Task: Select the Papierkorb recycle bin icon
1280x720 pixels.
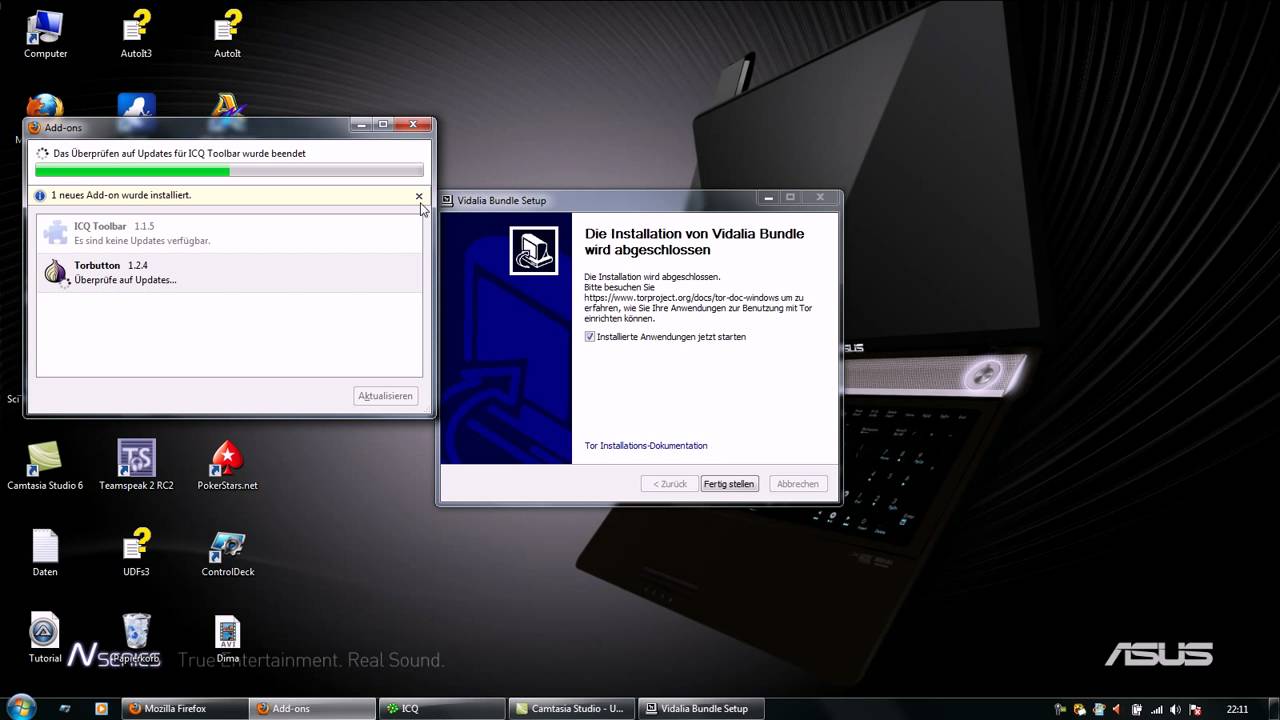Action: click(136, 638)
